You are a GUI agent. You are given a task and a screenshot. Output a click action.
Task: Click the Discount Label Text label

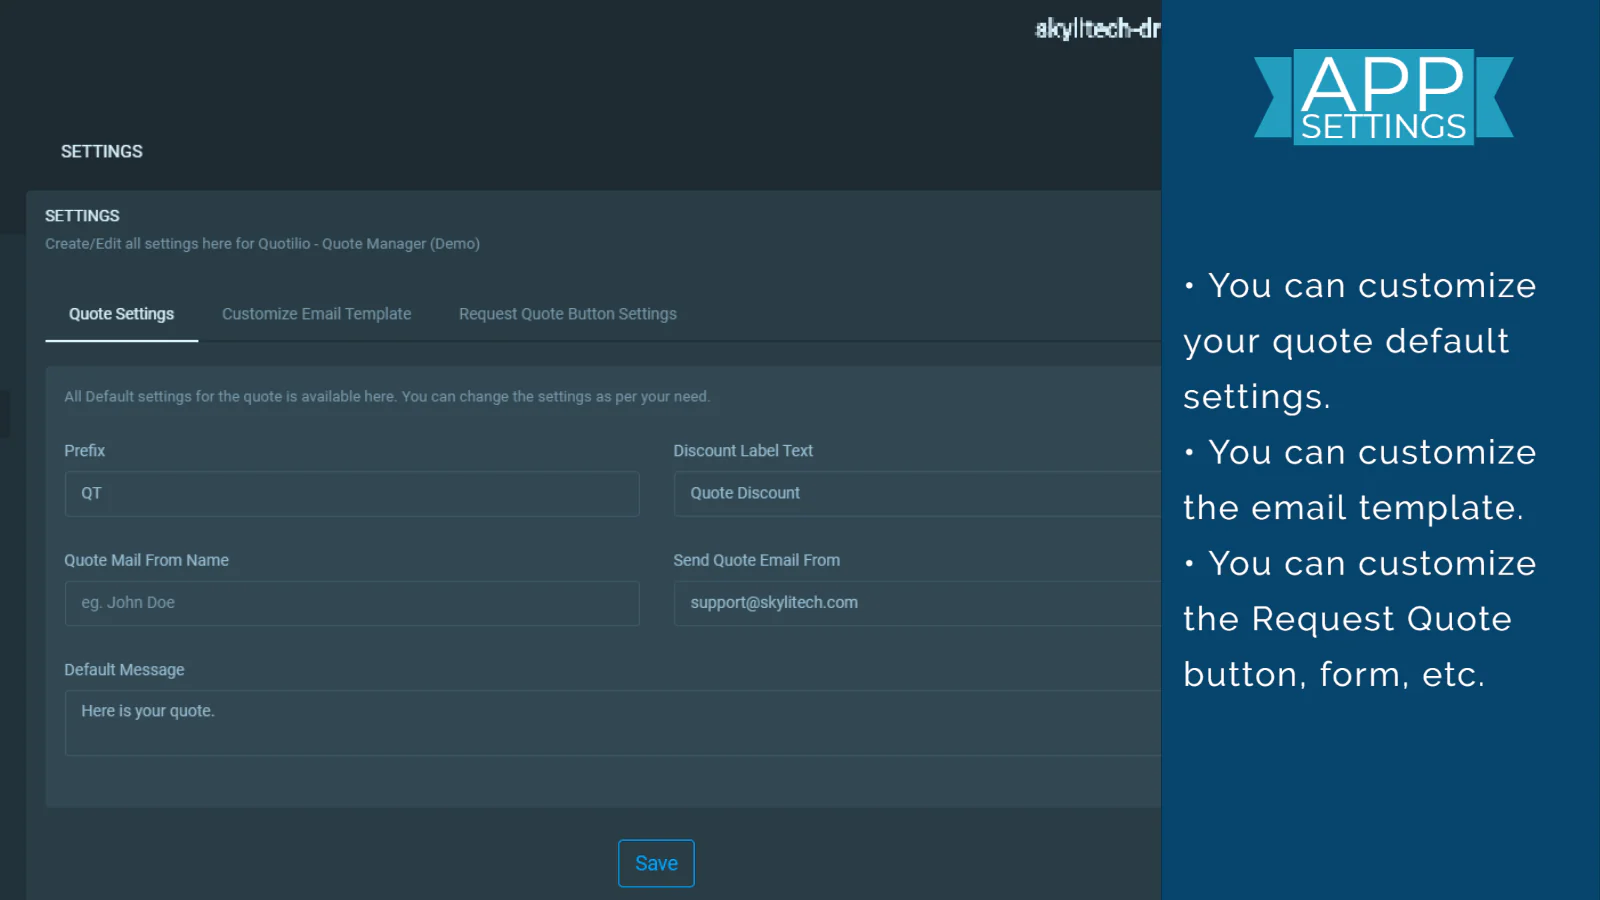coord(743,451)
